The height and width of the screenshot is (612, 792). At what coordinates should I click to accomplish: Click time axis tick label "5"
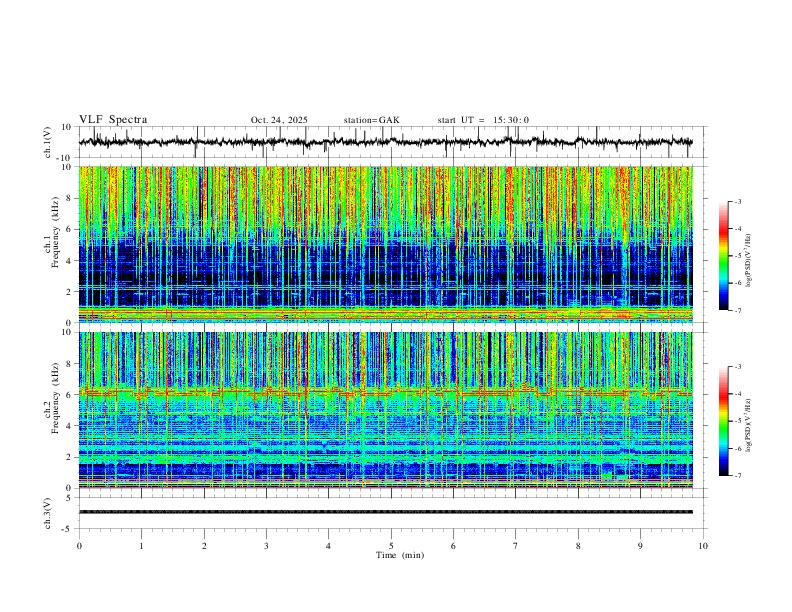(x=391, y=546)
